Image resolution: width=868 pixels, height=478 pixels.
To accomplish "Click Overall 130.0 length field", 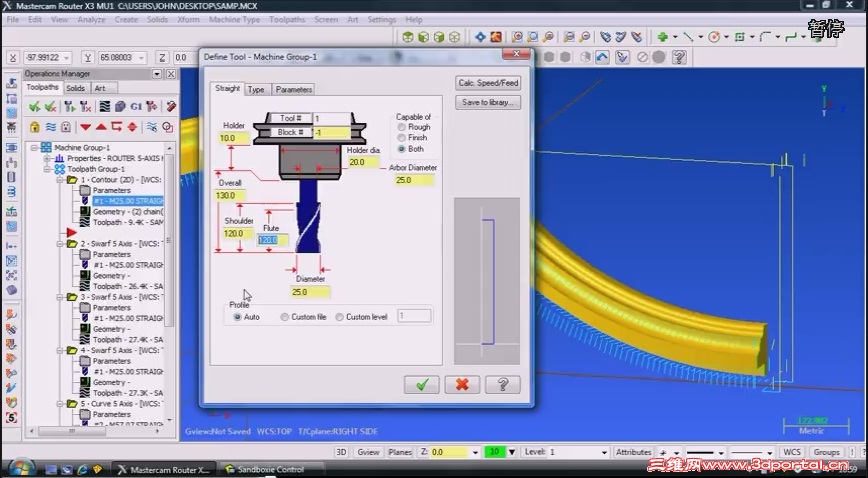I will [230, 196].
